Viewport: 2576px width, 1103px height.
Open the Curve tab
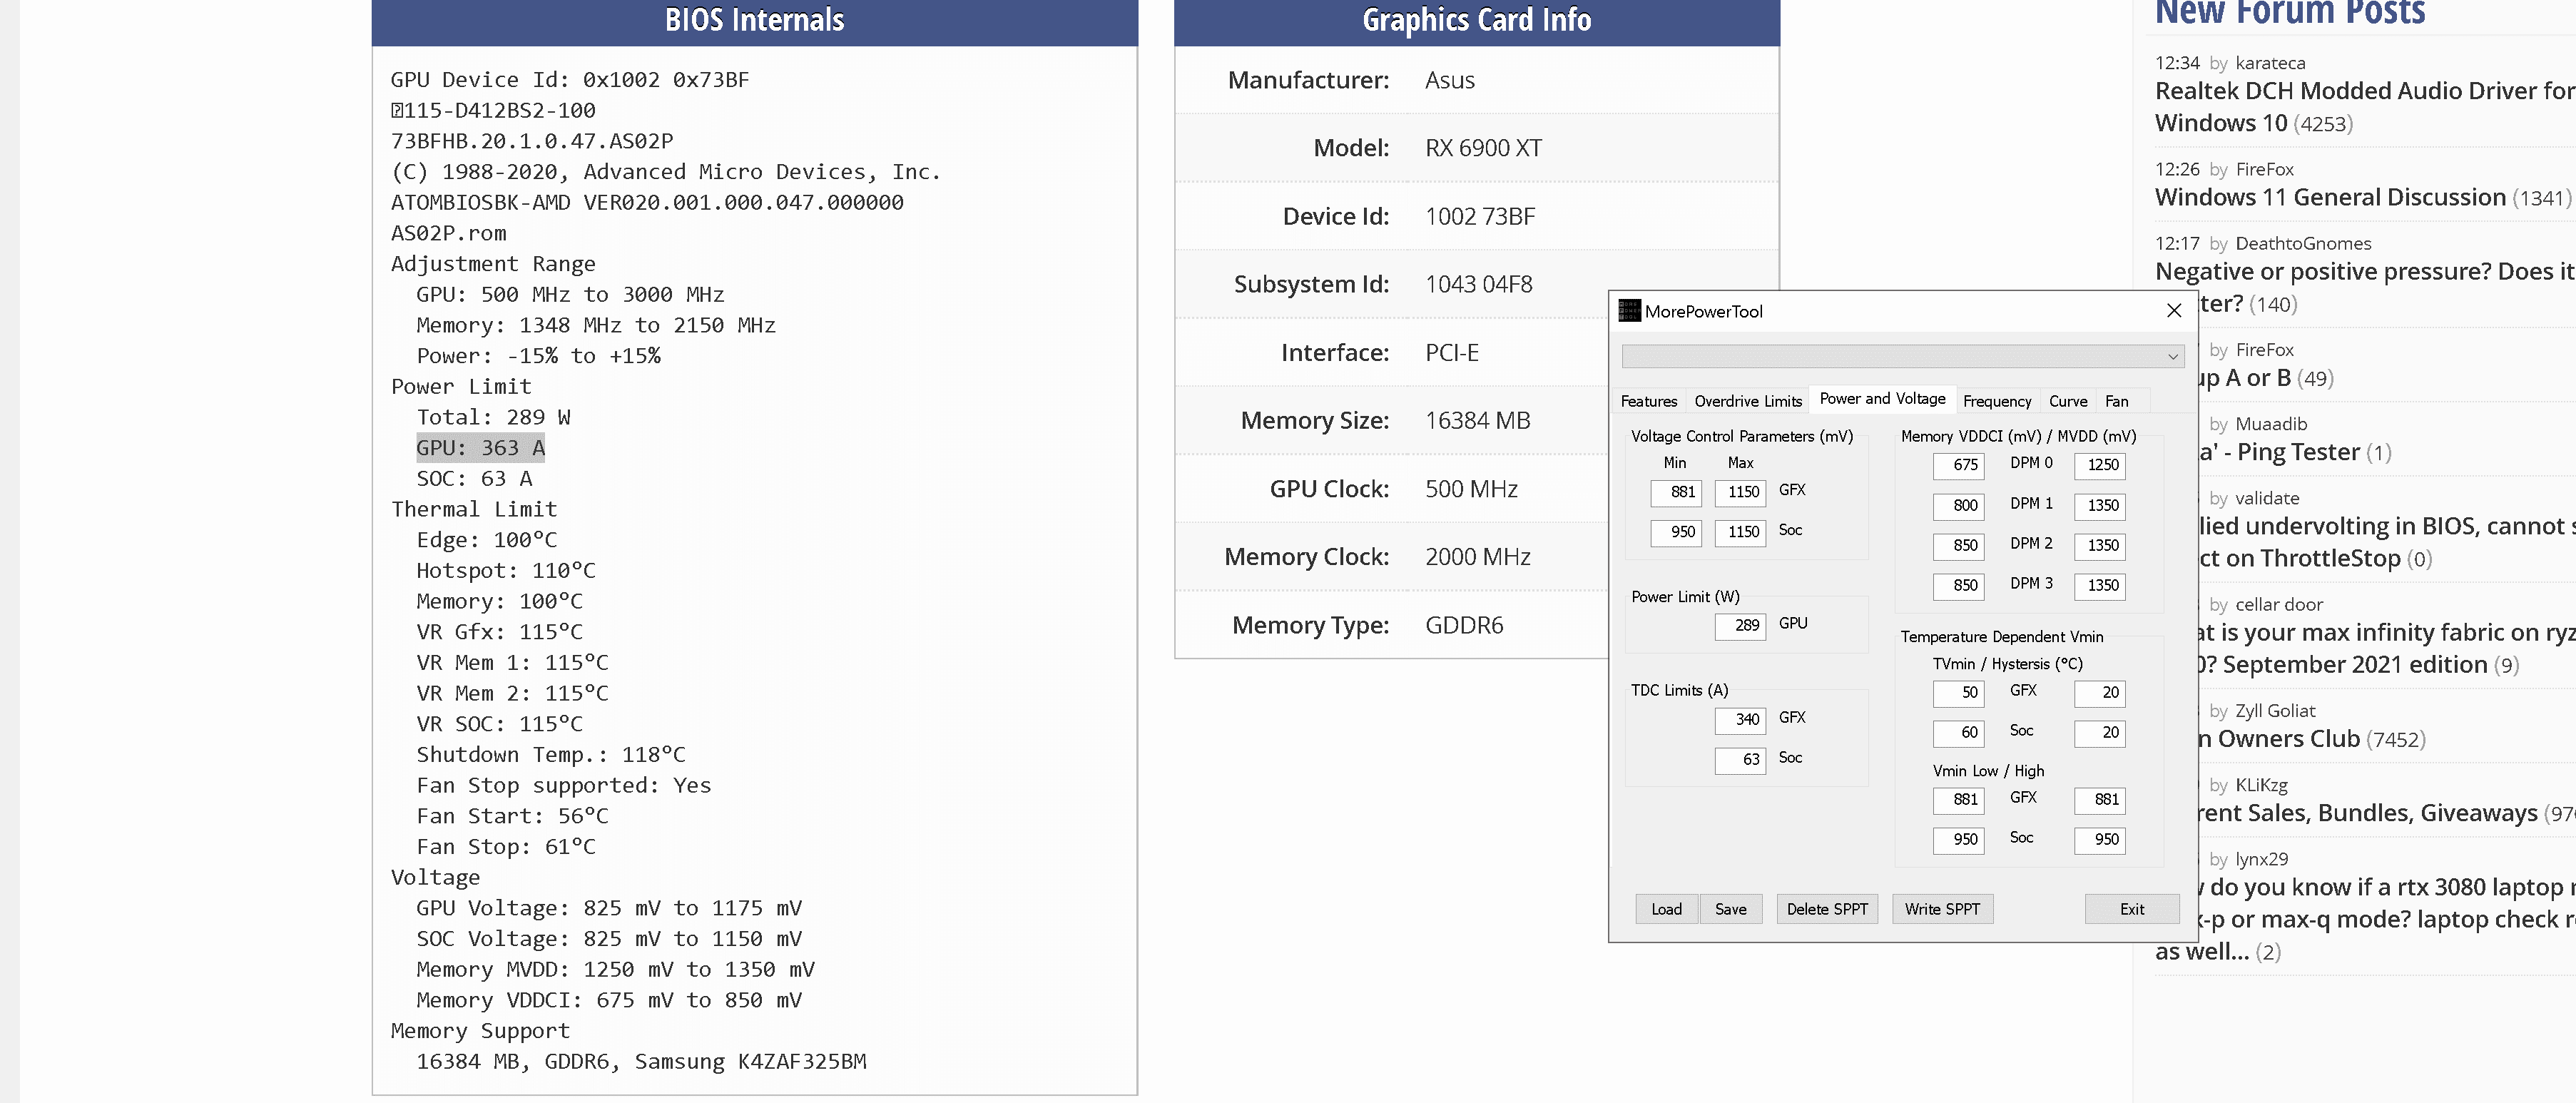2067,401
